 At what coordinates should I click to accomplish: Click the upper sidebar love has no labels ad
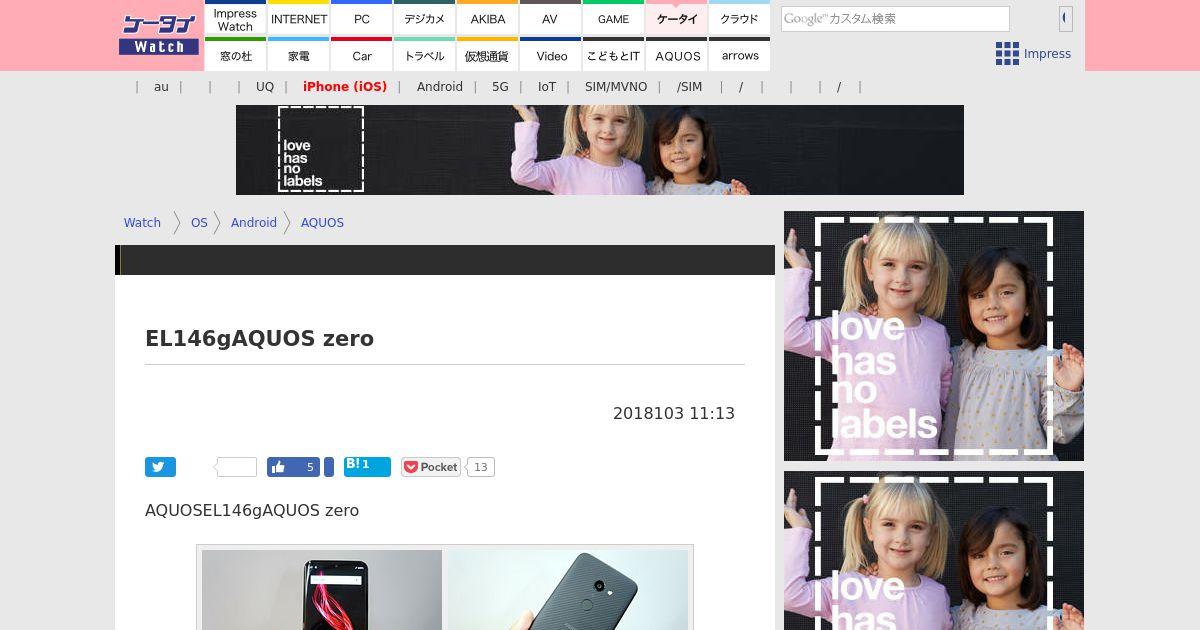point(934,336)
